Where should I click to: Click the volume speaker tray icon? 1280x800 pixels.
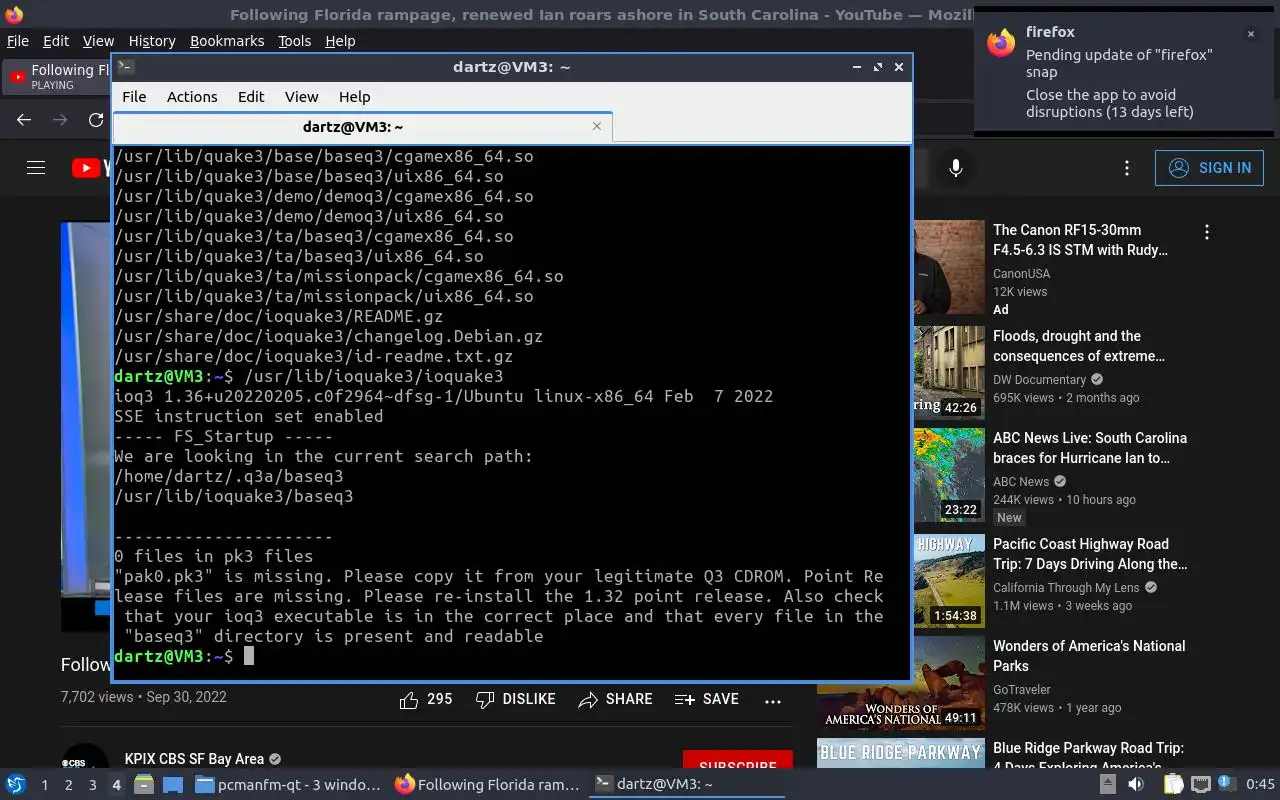pos(1135,784)
